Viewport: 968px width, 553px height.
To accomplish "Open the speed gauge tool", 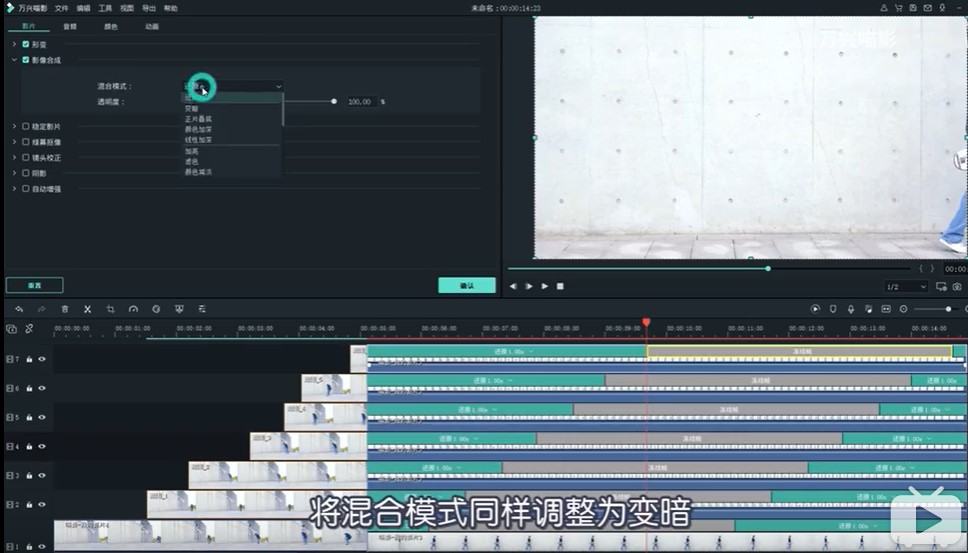I will click(133, 309).
